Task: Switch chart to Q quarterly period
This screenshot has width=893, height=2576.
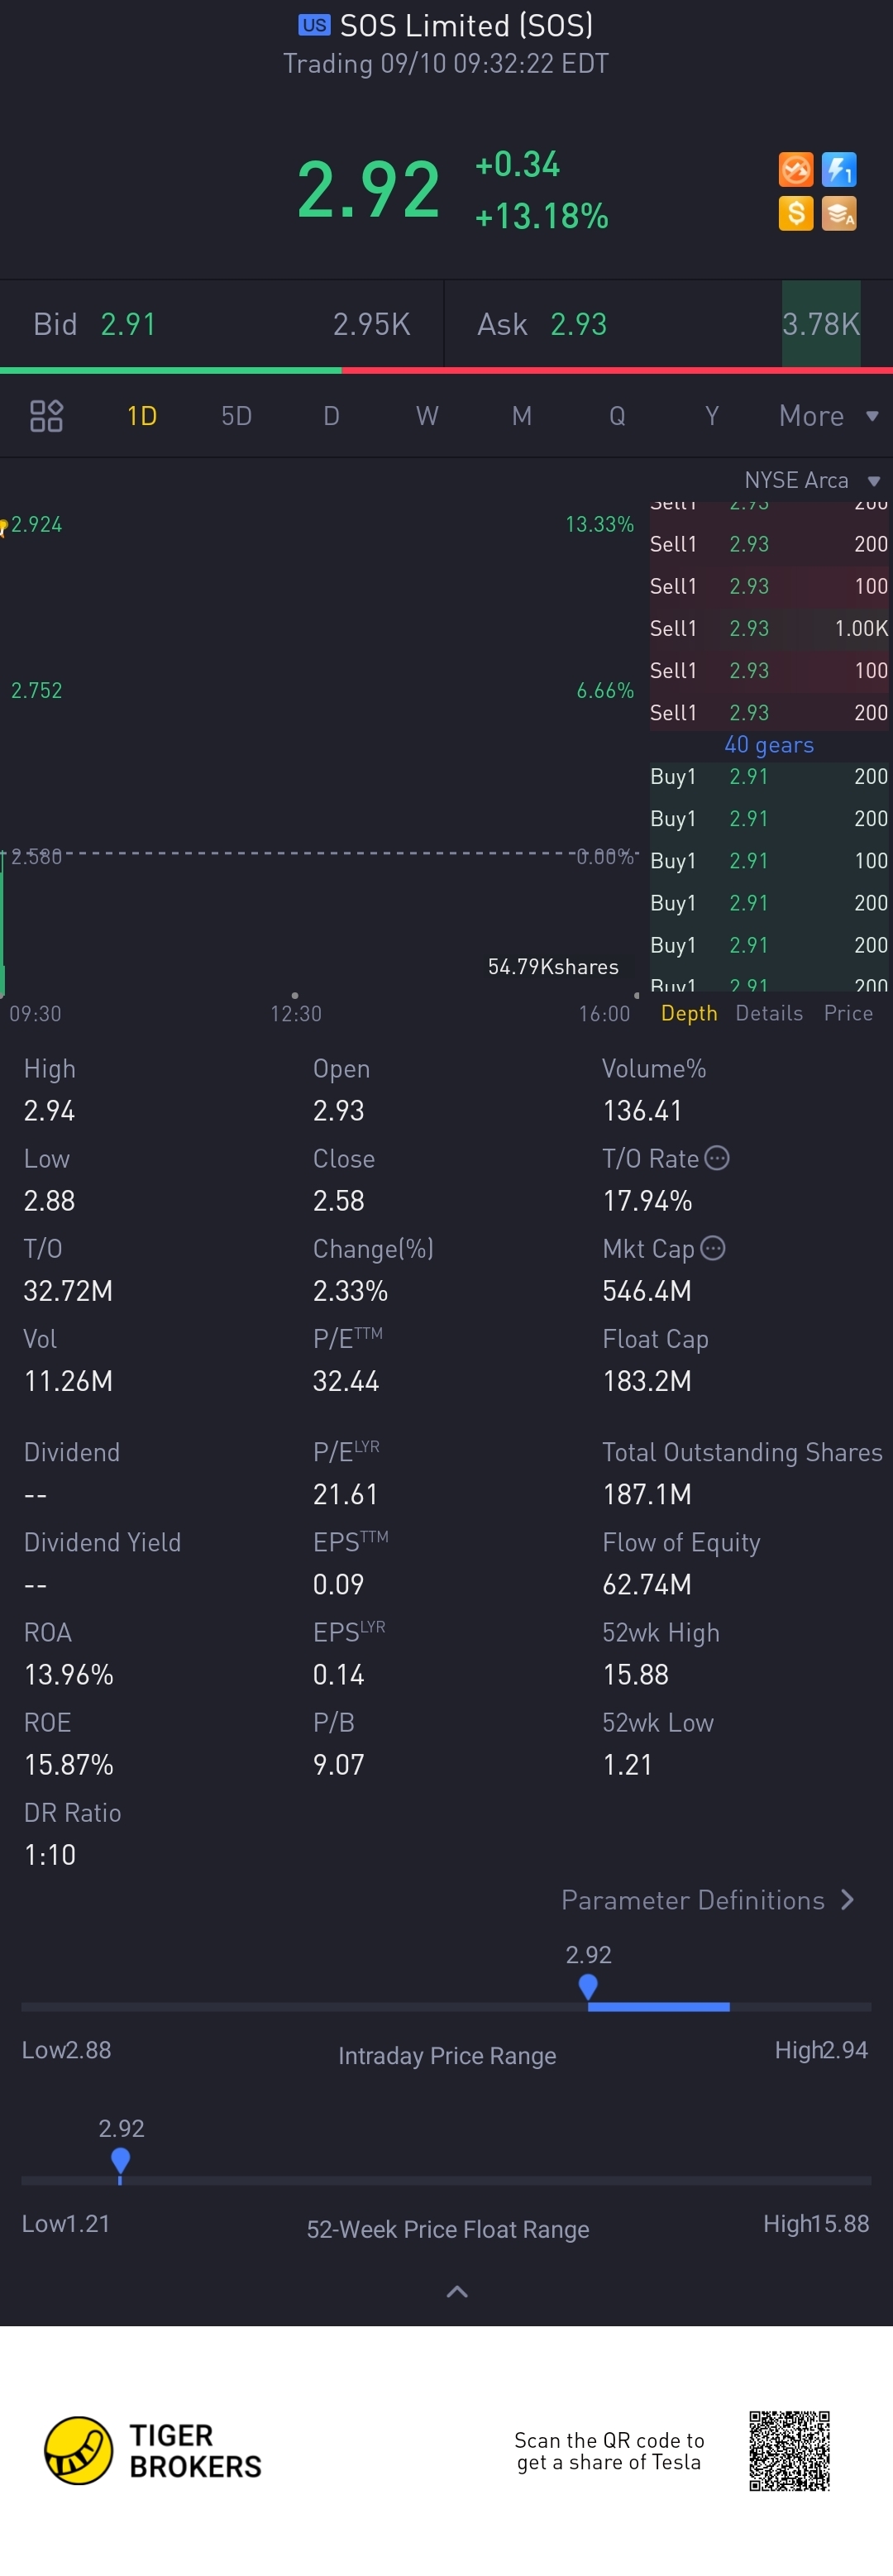Action: point(617,416)
